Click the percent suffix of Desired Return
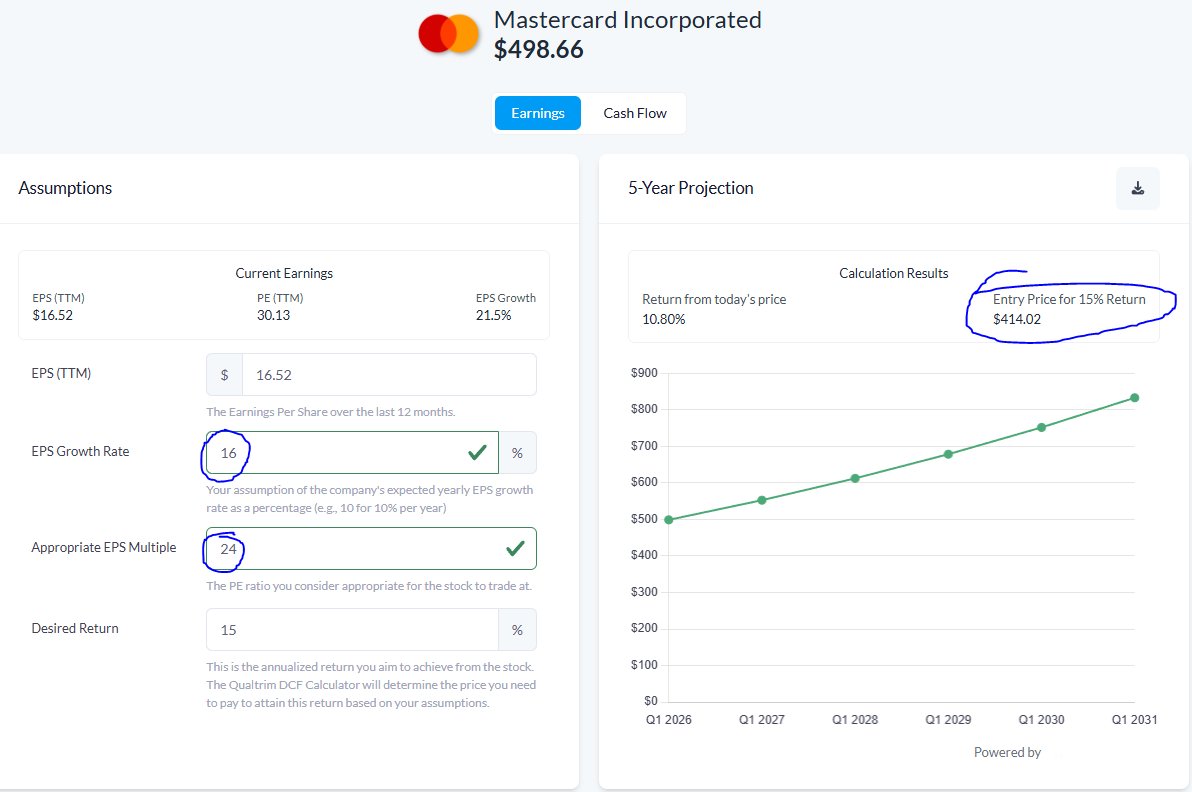 pyautogui.click(x=517, y=629)
